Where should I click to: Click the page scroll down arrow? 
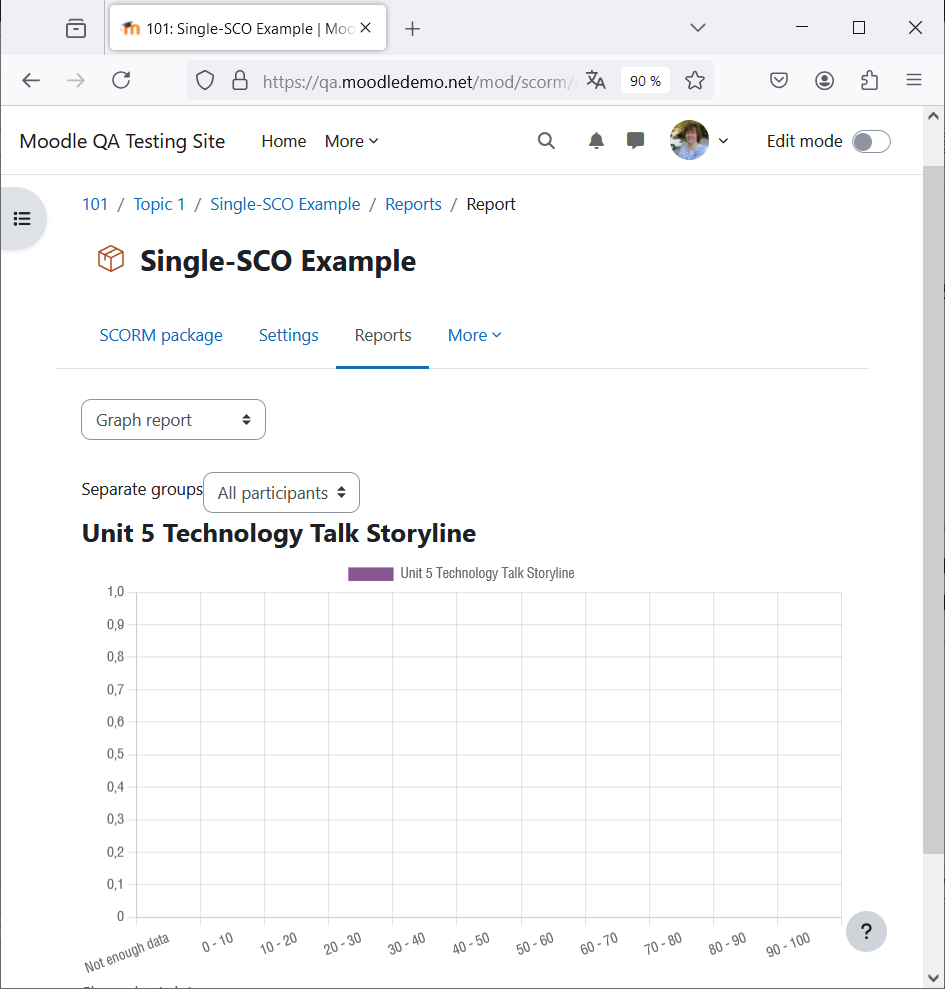[x=934, y=978]
